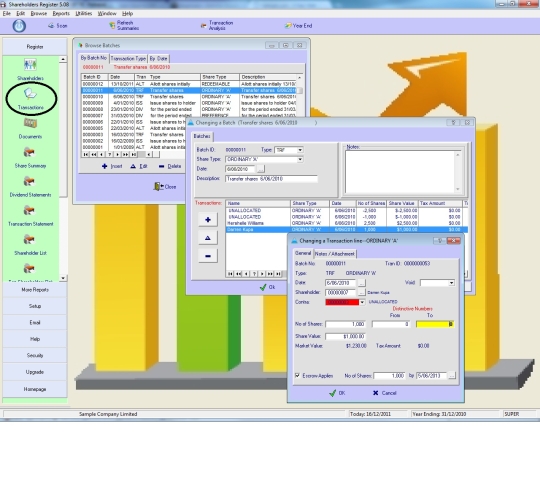Open date lookup in Changing a Batch
The image size is (540, 493).
click(261, 169)
